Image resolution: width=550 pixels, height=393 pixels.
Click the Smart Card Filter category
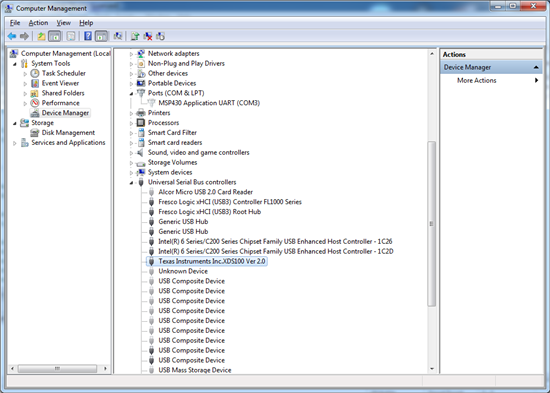[172, 133]
